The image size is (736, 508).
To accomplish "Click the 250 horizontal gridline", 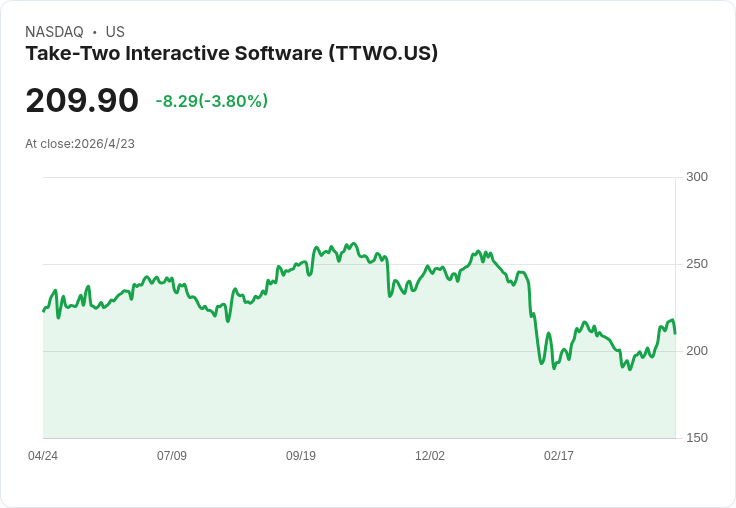I will 359,264.
